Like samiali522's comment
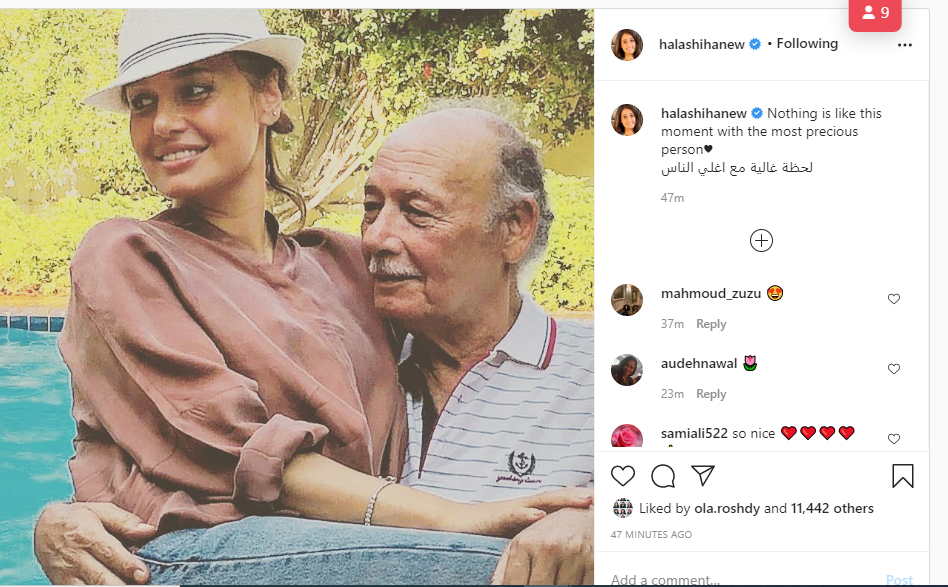This screenshot has width=948, height=587. (894, 439)
